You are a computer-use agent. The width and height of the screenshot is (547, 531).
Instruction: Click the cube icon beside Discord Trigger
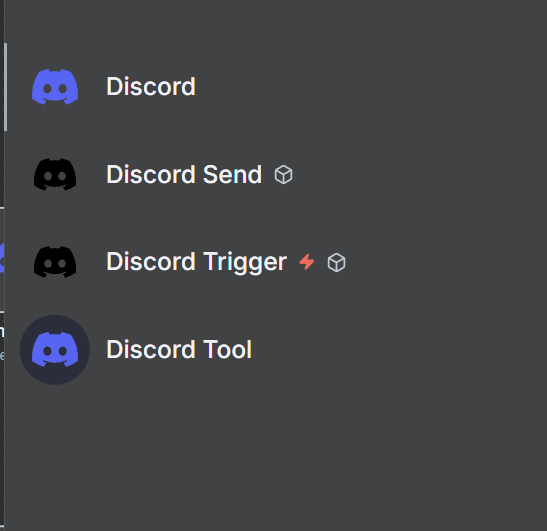(x=336, y=263)
